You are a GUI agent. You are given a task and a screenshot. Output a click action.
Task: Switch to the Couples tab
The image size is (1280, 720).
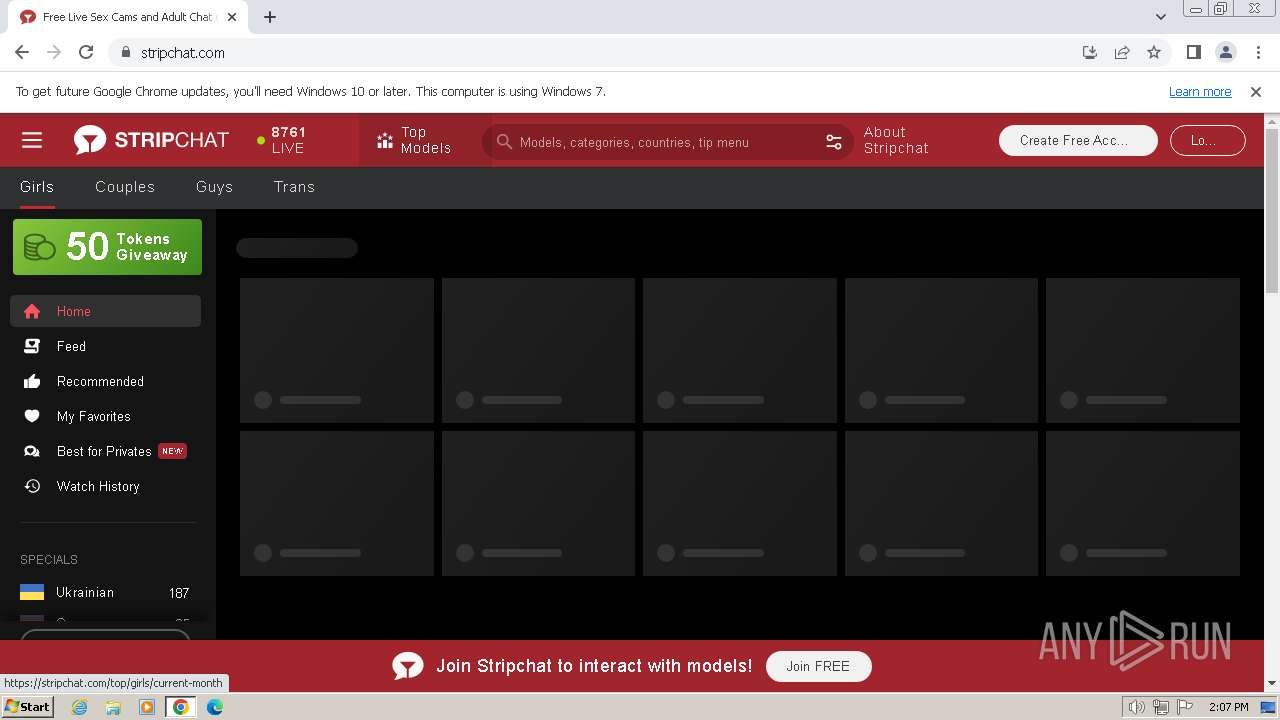coord(125,187)
